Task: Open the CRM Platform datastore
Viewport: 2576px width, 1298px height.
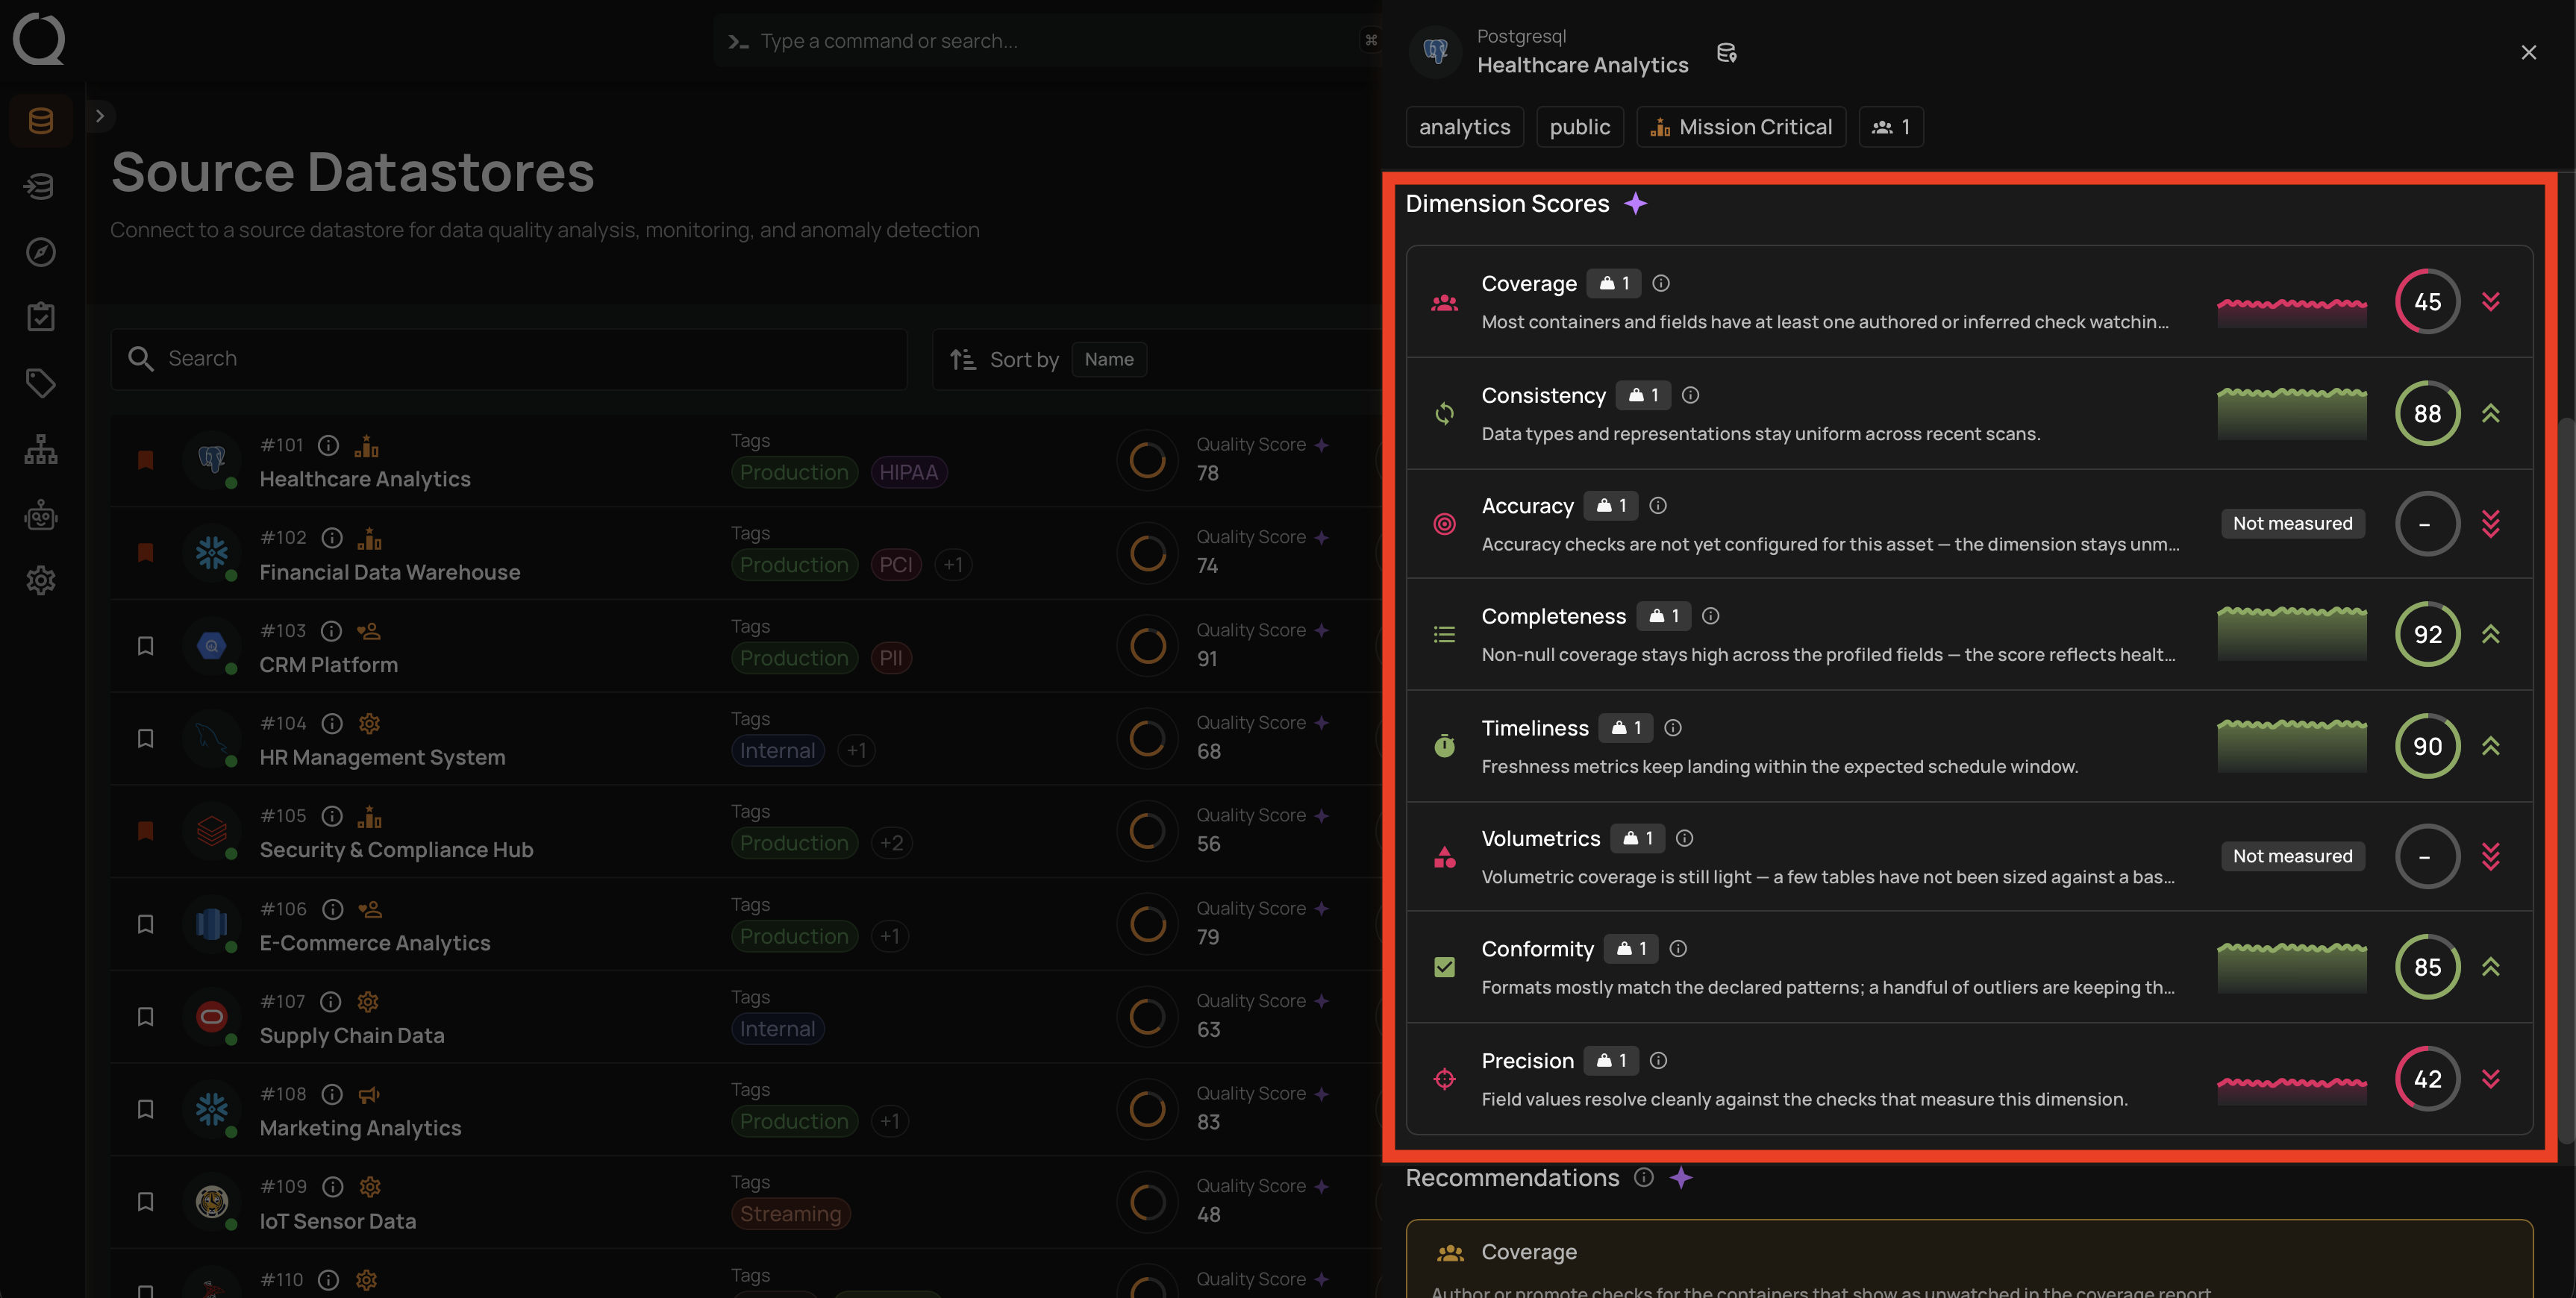Action: pyautogui.click(x=329, y=665)
